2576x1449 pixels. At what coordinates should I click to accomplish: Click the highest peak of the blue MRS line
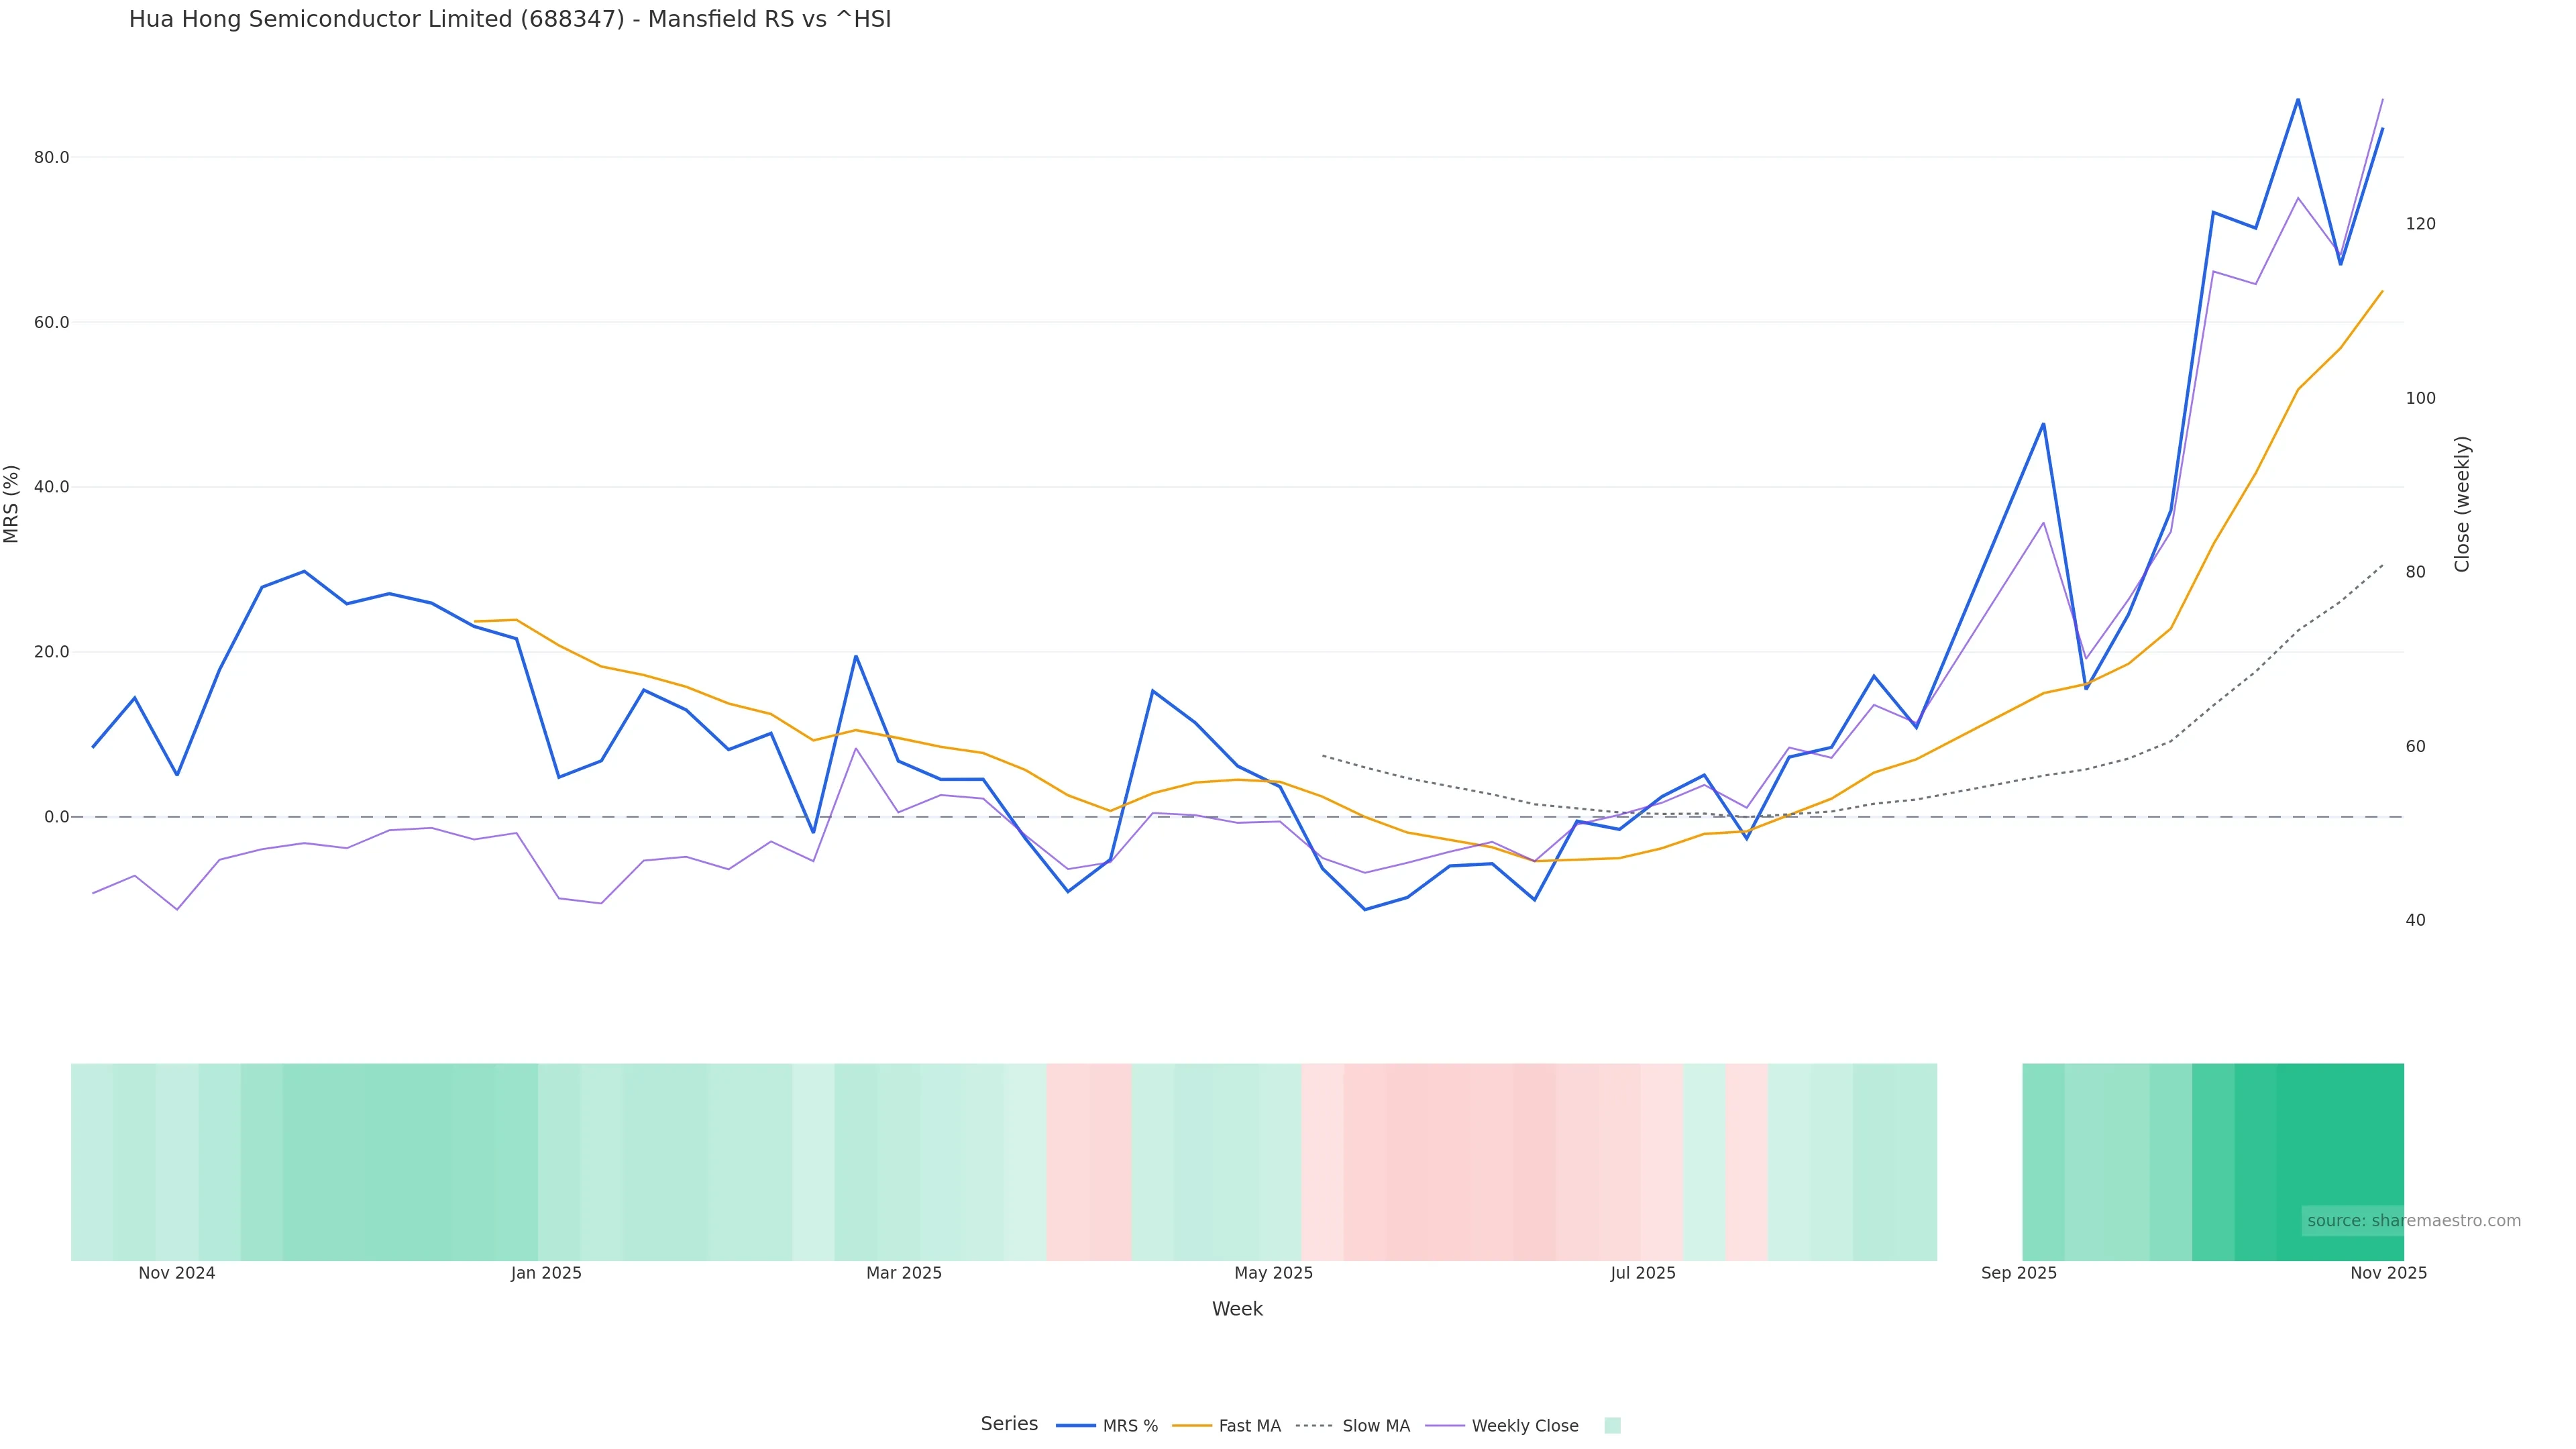coord(2298,100)
